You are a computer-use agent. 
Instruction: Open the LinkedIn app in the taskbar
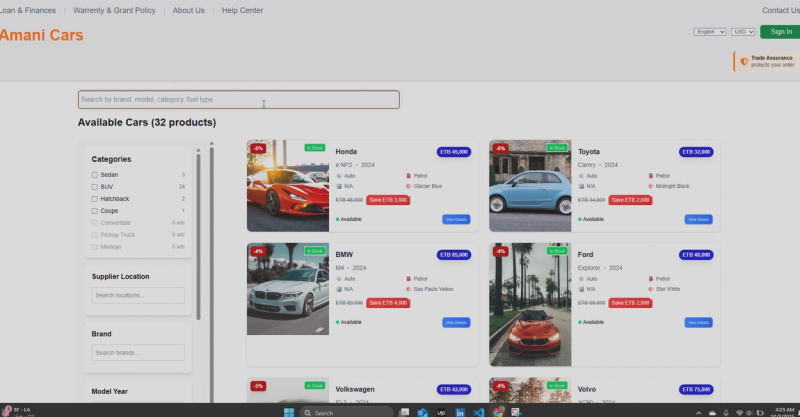click(460, 411)
